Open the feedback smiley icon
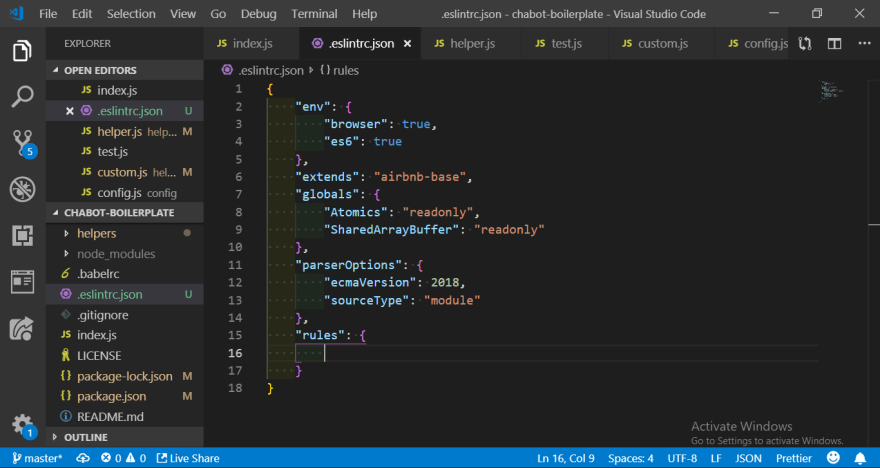Image resolution: width=880 pixels, height=468 pixels. click(833, 458)
